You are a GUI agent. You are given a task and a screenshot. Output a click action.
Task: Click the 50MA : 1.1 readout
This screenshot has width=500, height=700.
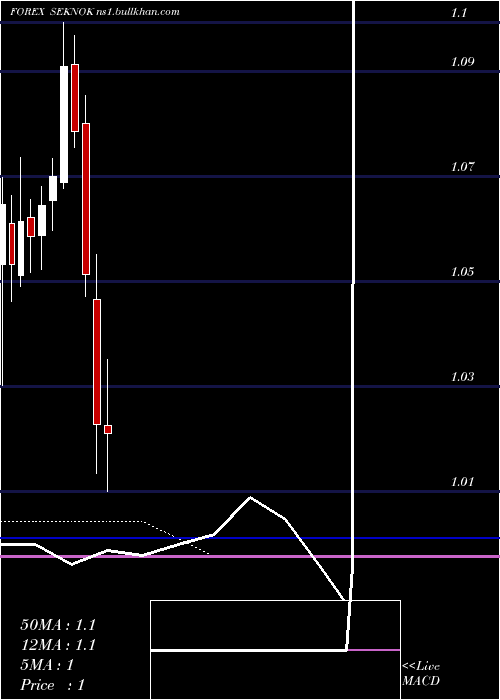pos(58,625)
